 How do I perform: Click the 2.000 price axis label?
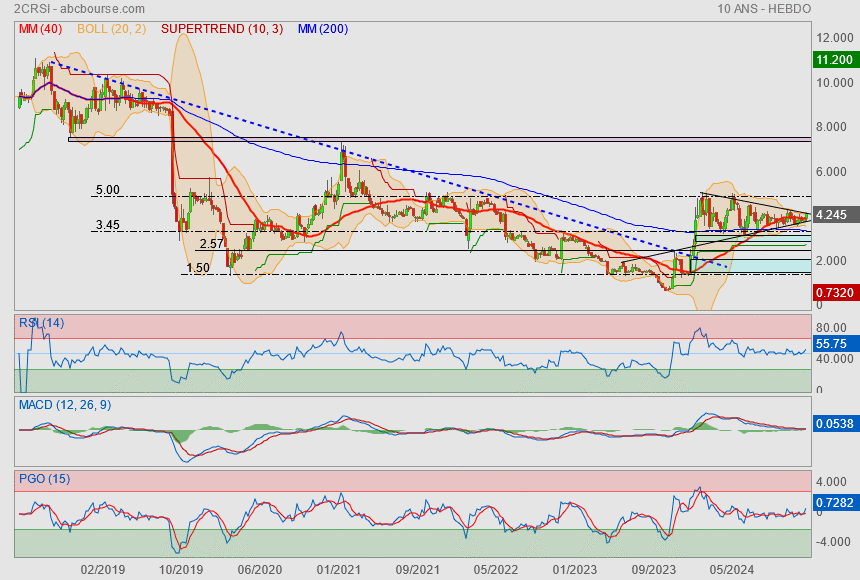tap(831, 261)
